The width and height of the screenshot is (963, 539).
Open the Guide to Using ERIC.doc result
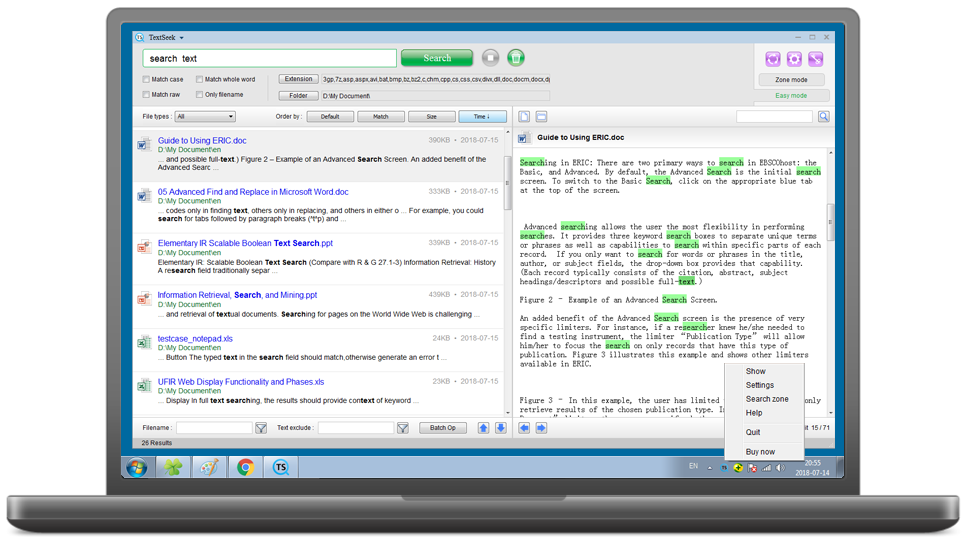click(x=202, y=141)
